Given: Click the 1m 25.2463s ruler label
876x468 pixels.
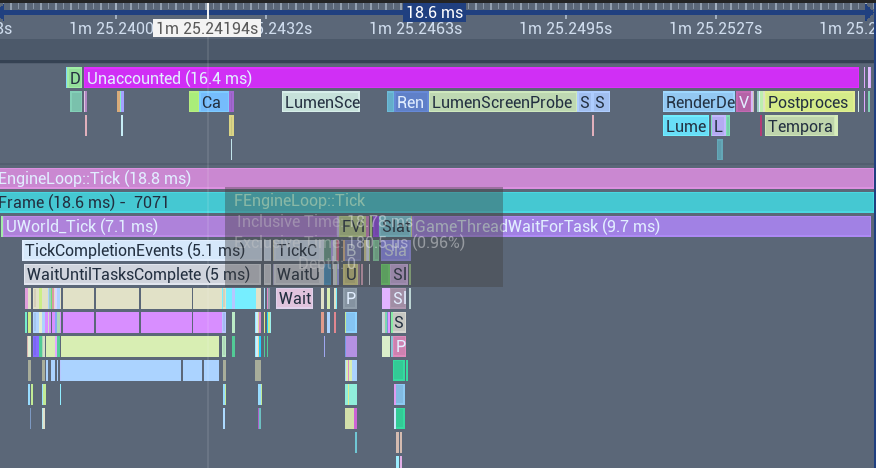Looking at the screenshot, I should click(416, 28).
